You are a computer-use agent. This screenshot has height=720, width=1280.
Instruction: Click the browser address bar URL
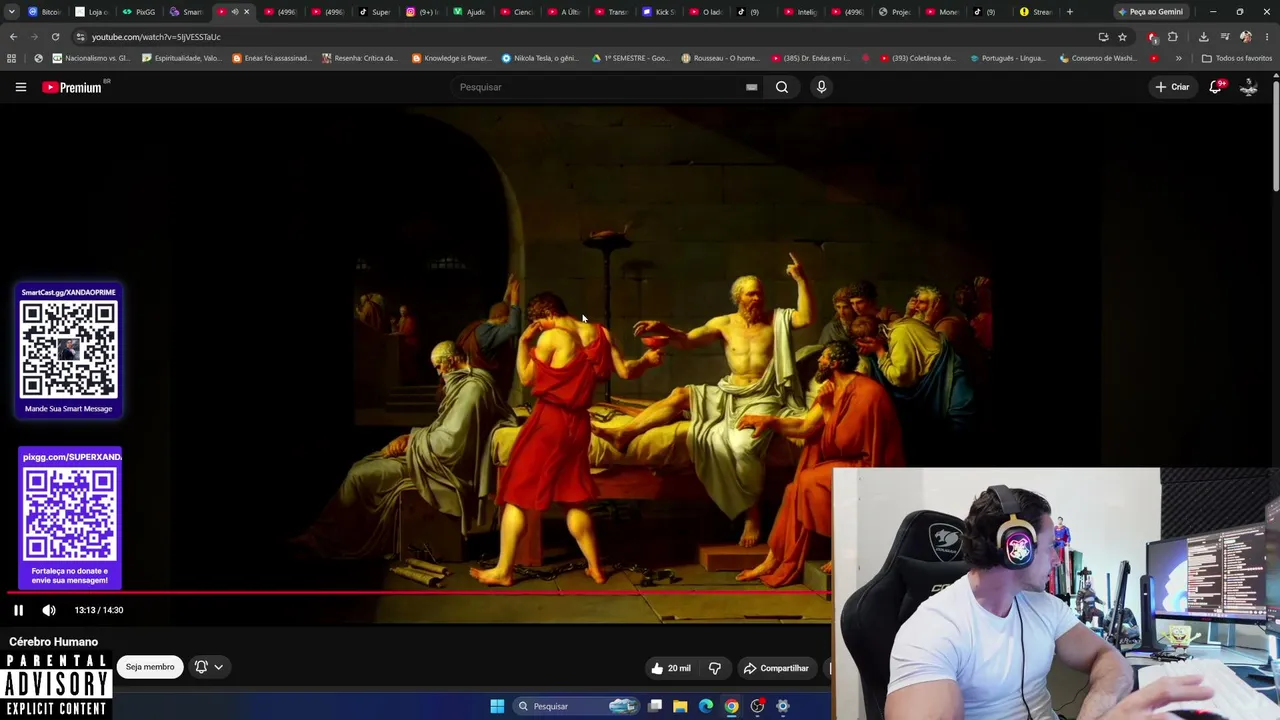[156, 37]
